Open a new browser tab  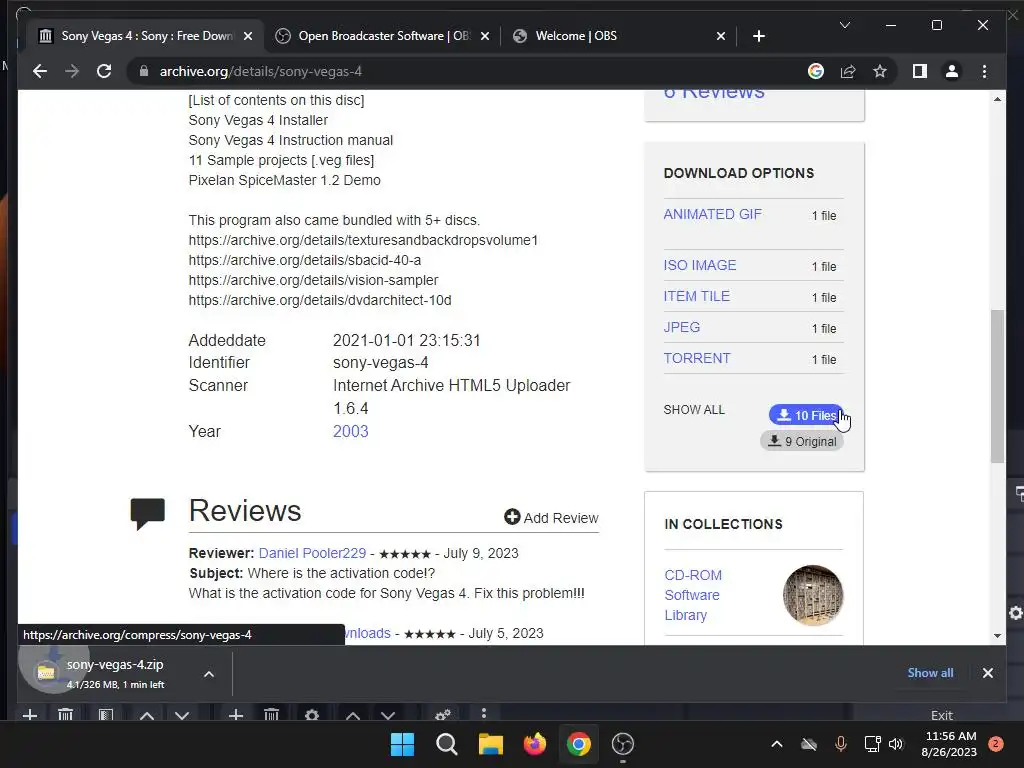[758, 36]
